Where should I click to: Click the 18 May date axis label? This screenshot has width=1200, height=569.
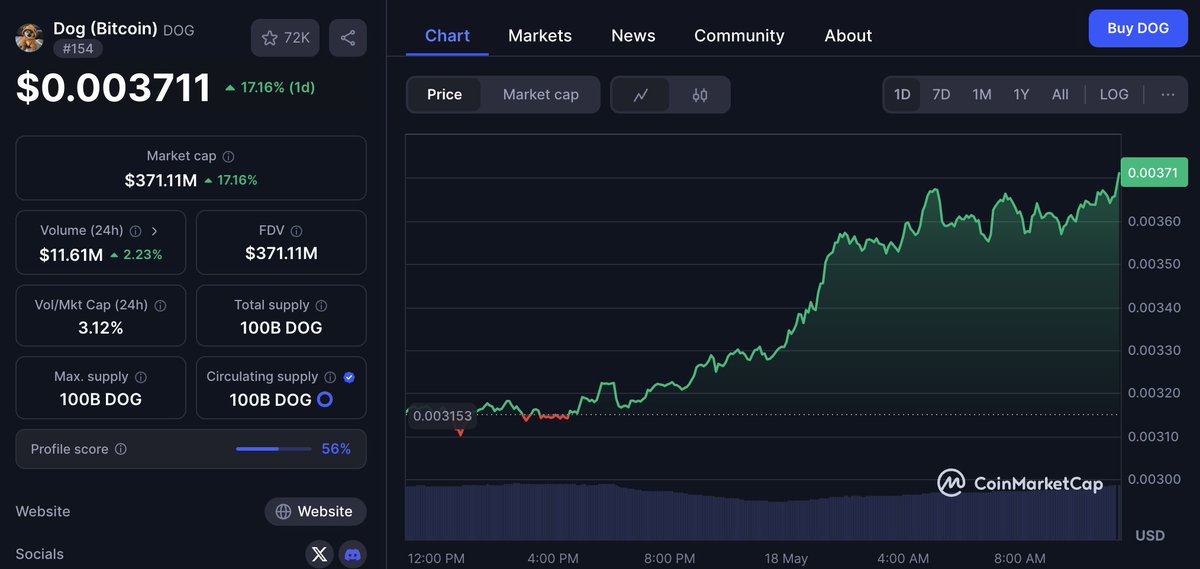(x=786, y=558)
